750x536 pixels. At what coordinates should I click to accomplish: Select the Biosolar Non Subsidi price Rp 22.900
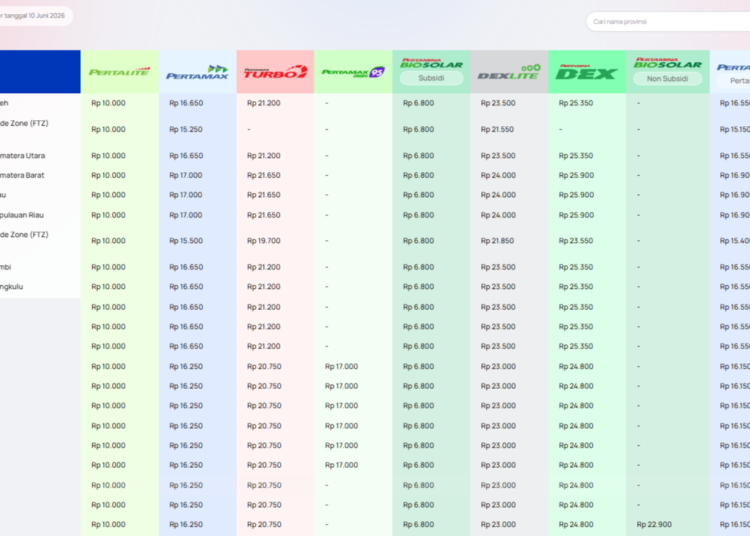(x=654, y=524)
